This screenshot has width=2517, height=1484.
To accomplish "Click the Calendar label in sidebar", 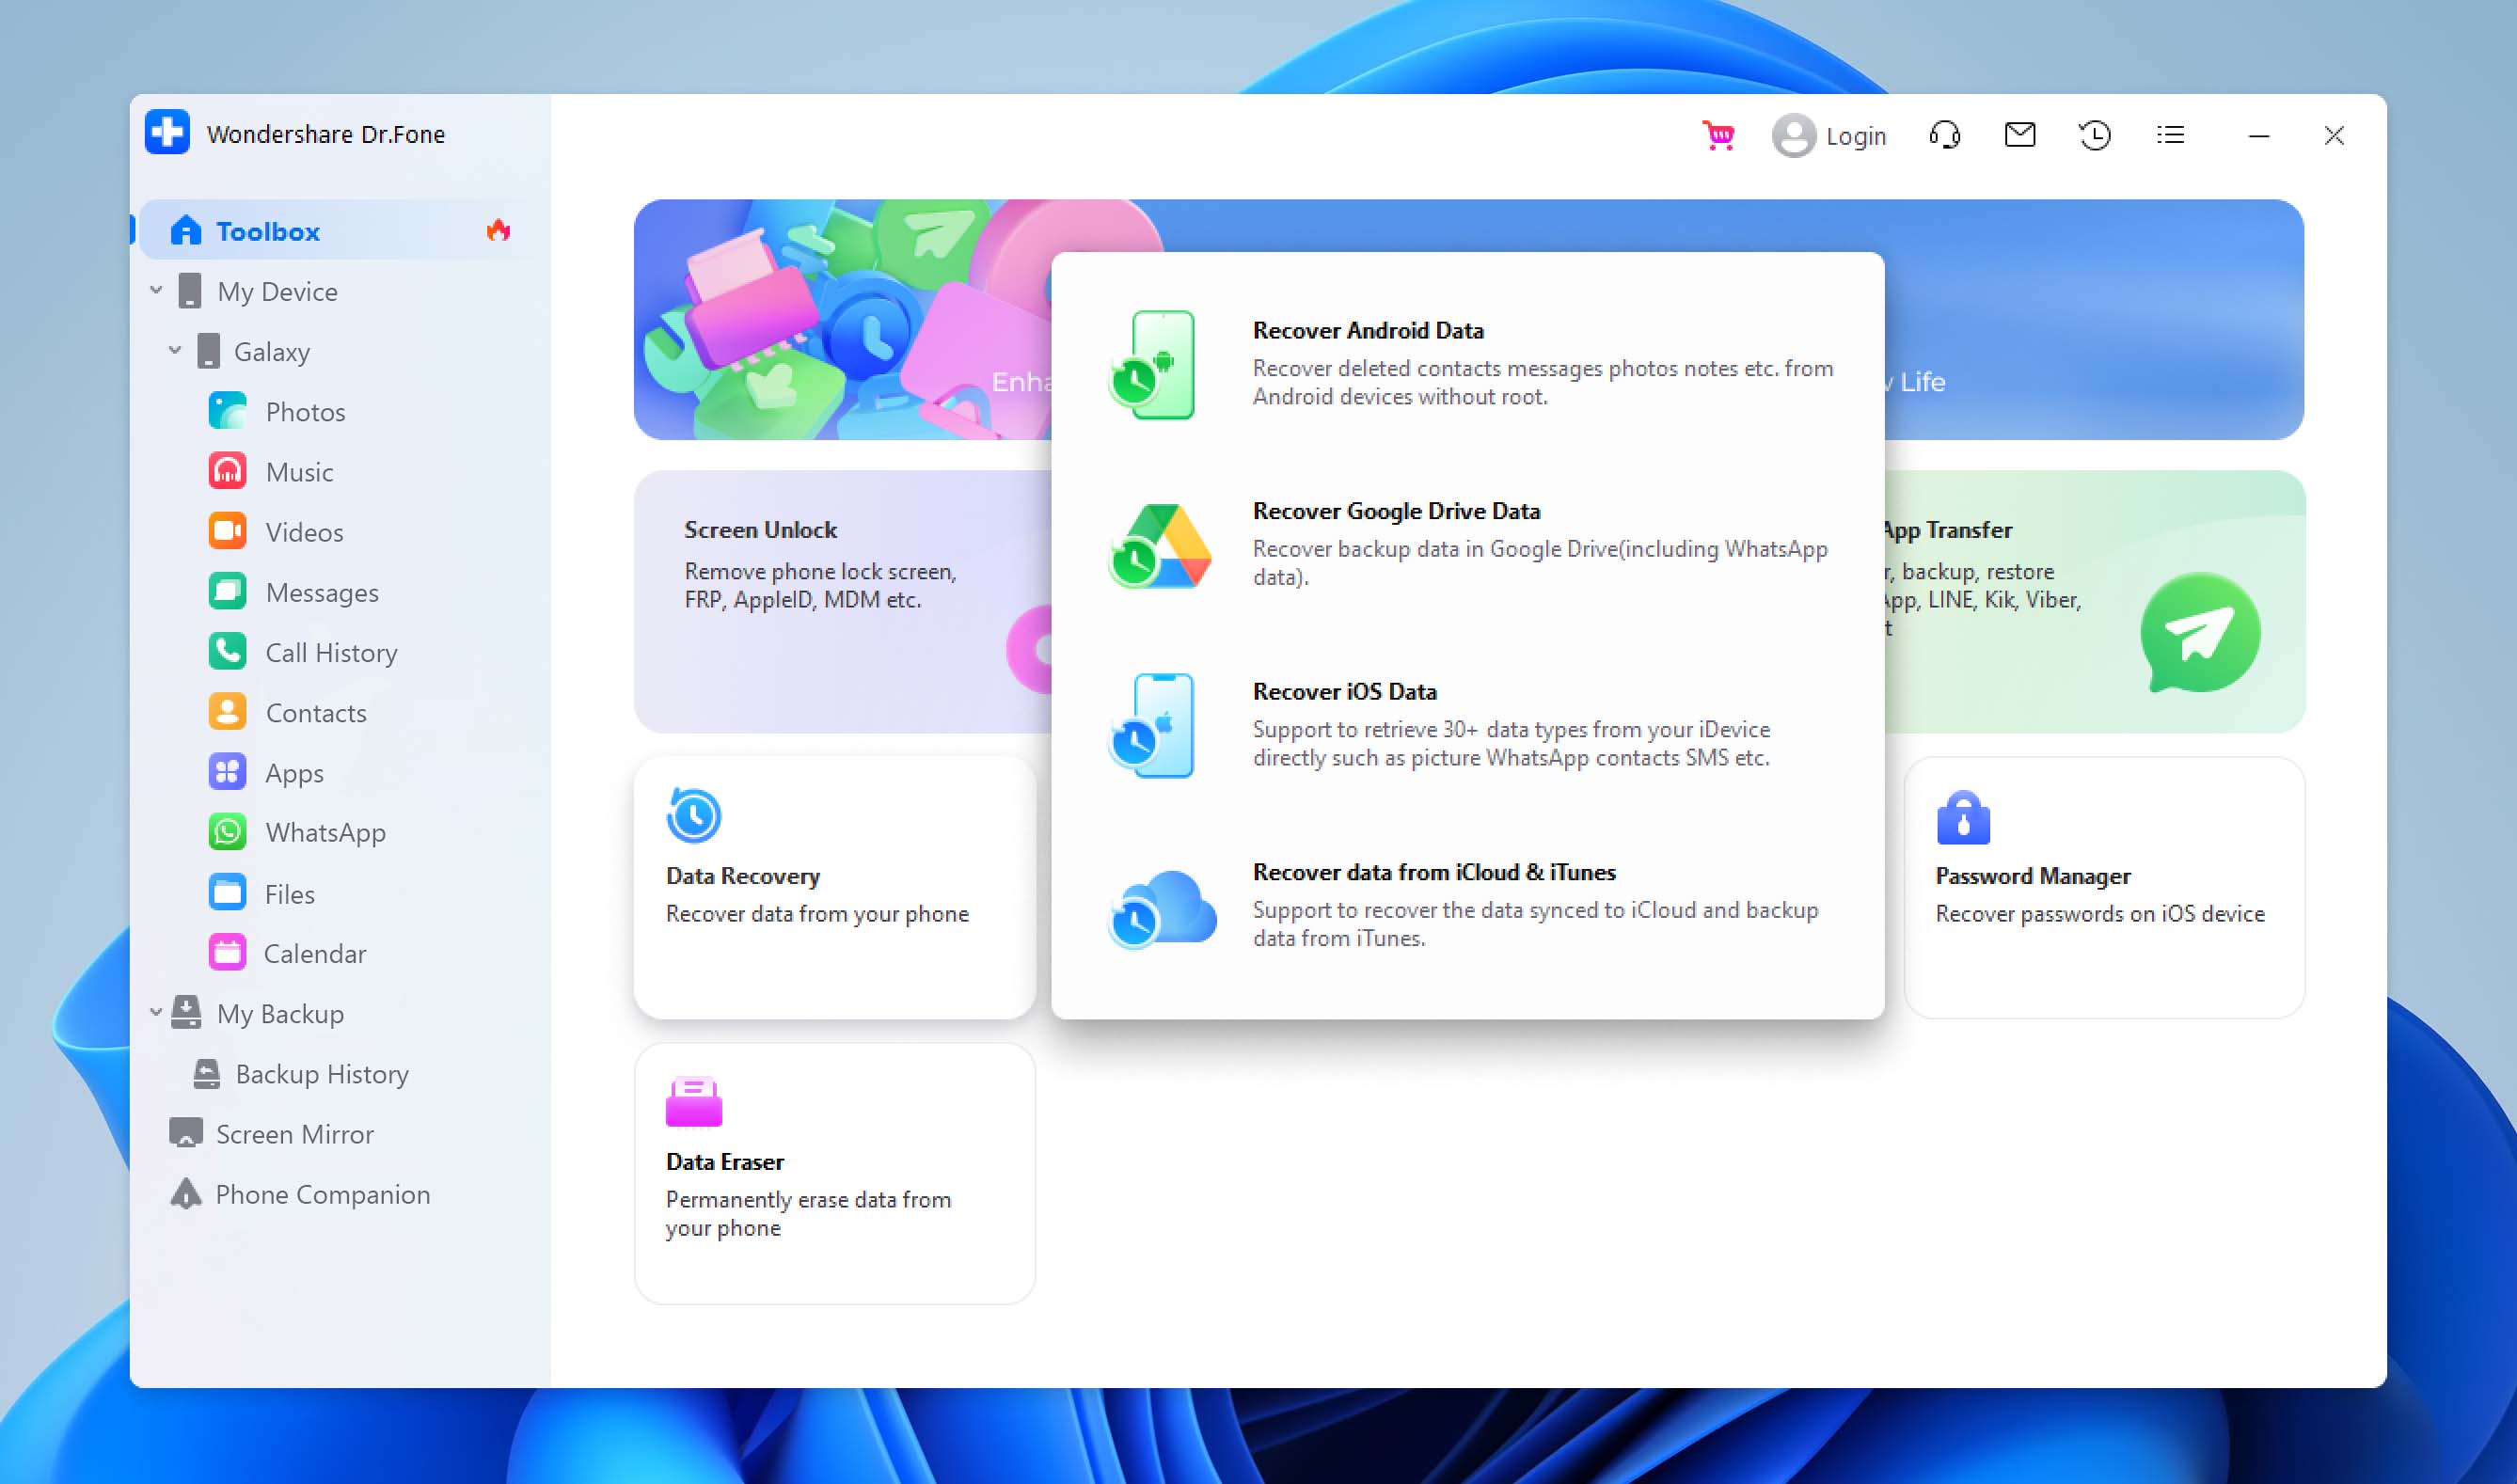I will [315, 954].
